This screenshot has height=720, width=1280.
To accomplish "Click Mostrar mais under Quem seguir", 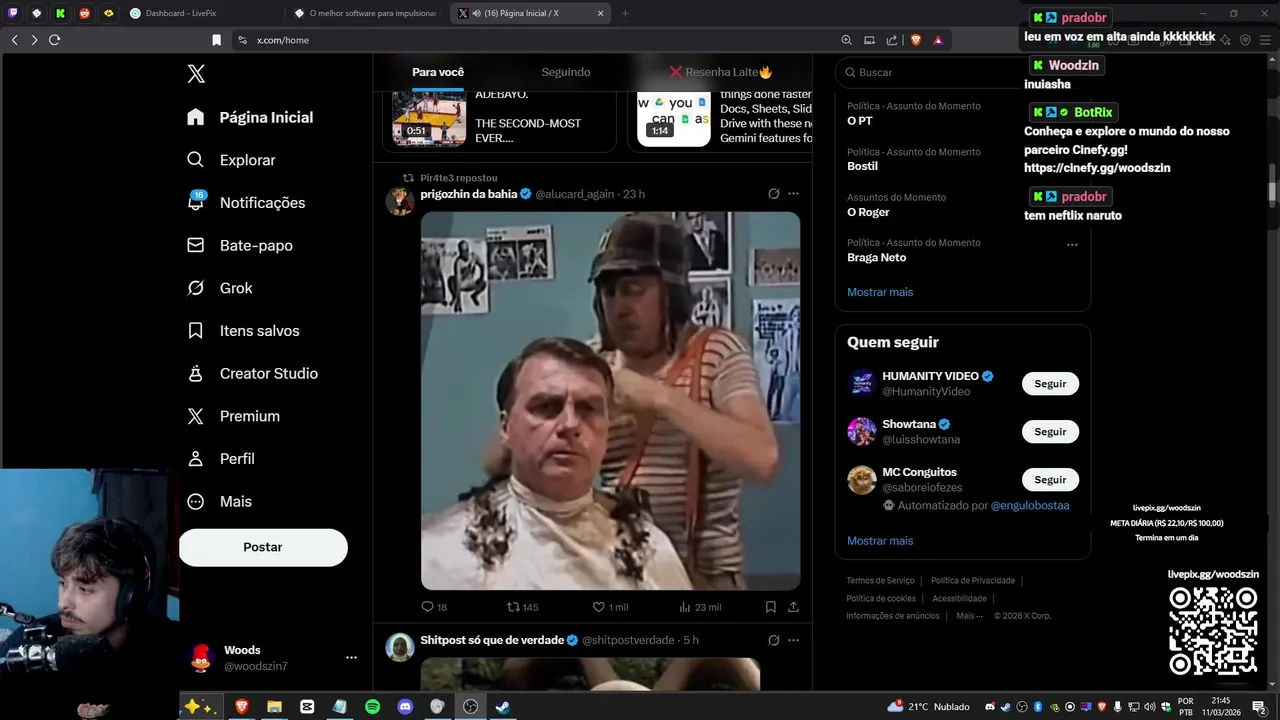I will point(880,541).
